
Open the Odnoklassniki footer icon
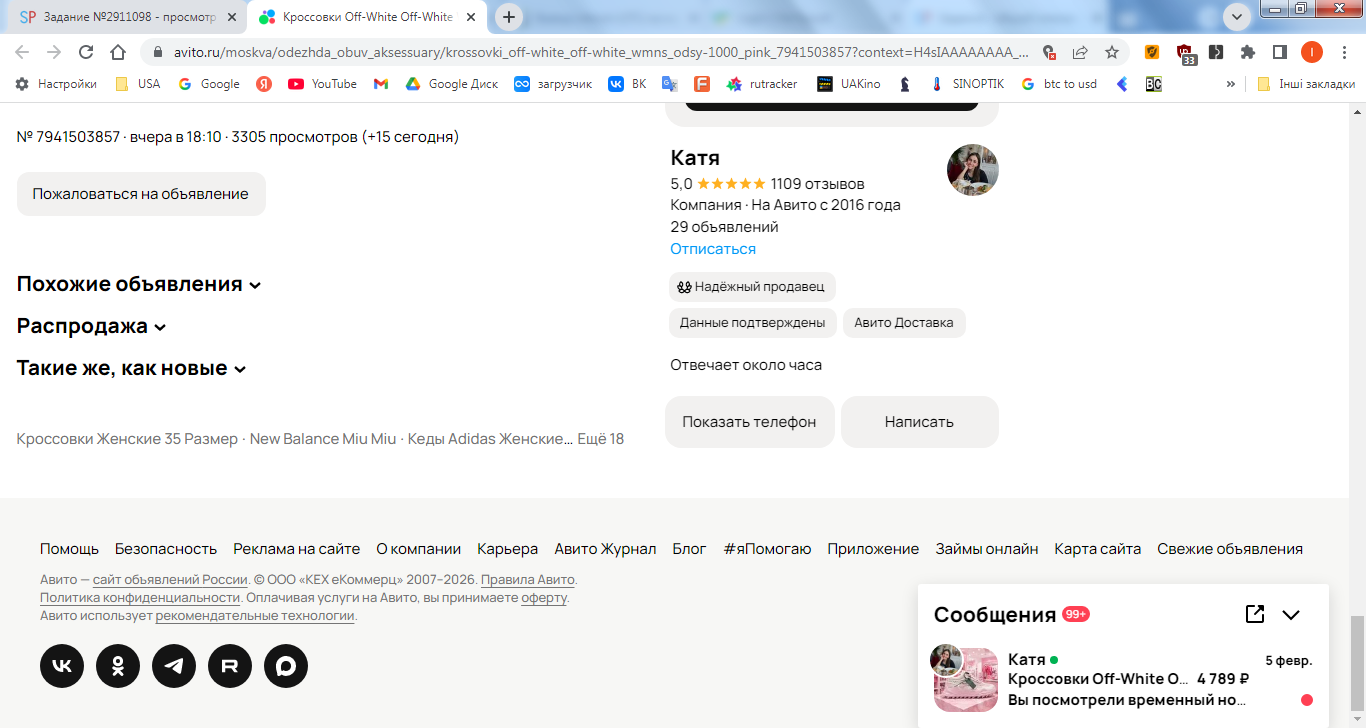[118, 666]
